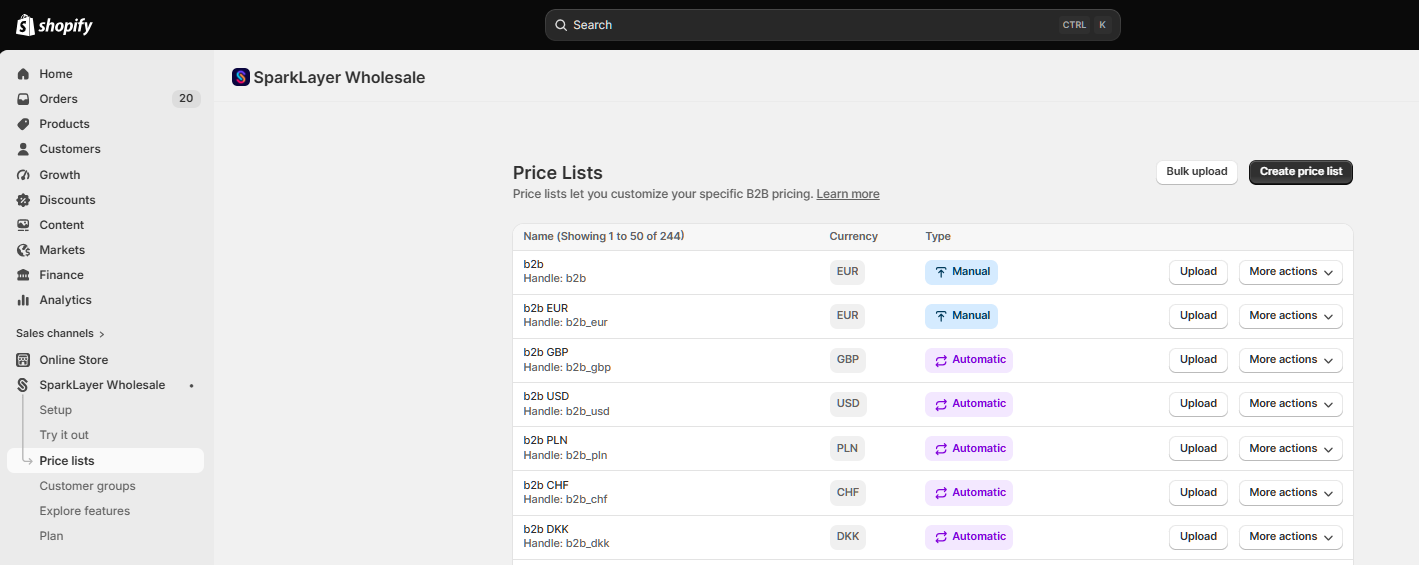The image size is (1419, 565).
Task: Click the pin dot beside SparkLayer Wholesale
Action: (x=191, y=386)
